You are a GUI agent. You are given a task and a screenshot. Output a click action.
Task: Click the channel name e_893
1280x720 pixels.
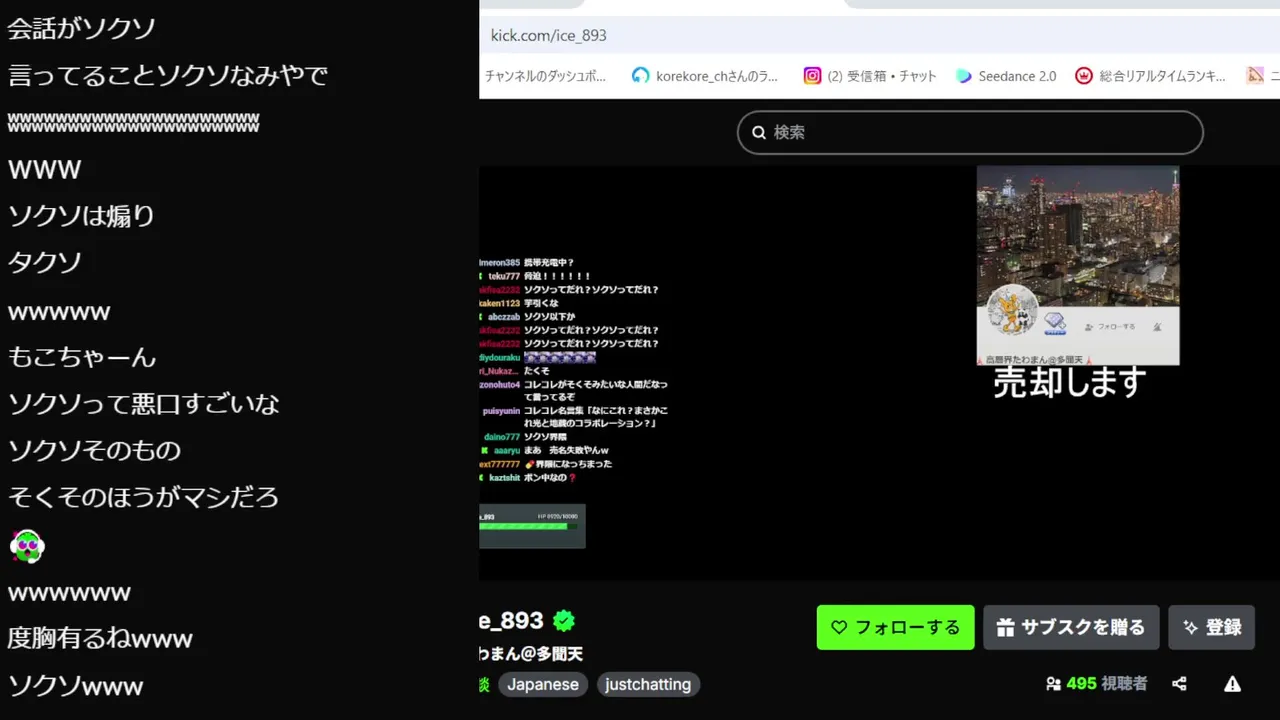click(x=511, y=621)
